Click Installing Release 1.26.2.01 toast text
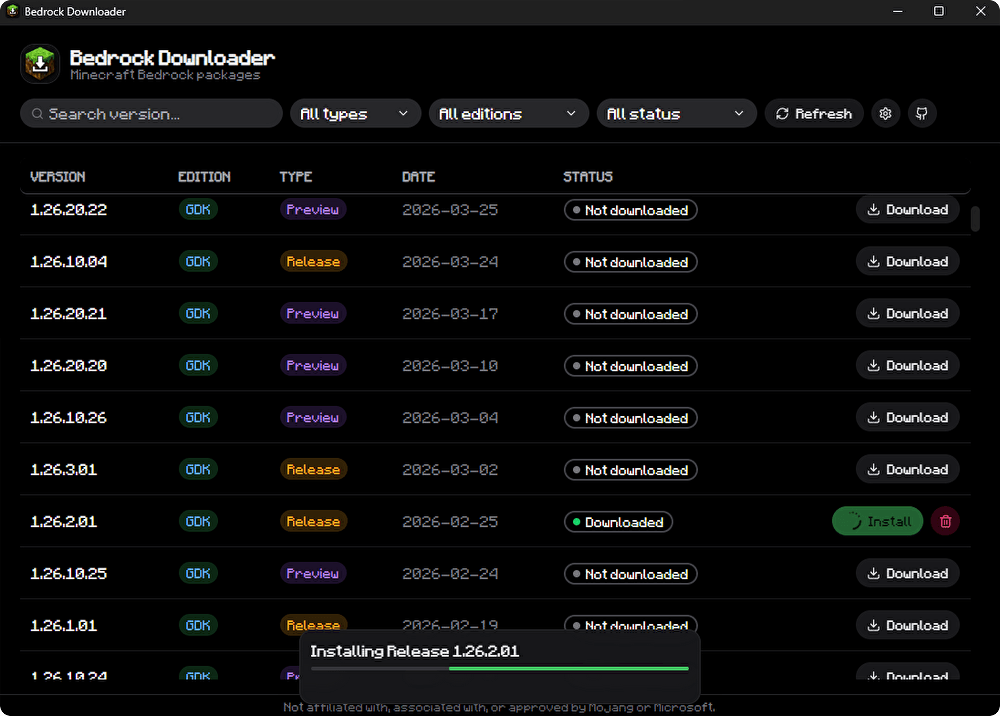This screenshot has width=1000, height=716. pos(415,651)
